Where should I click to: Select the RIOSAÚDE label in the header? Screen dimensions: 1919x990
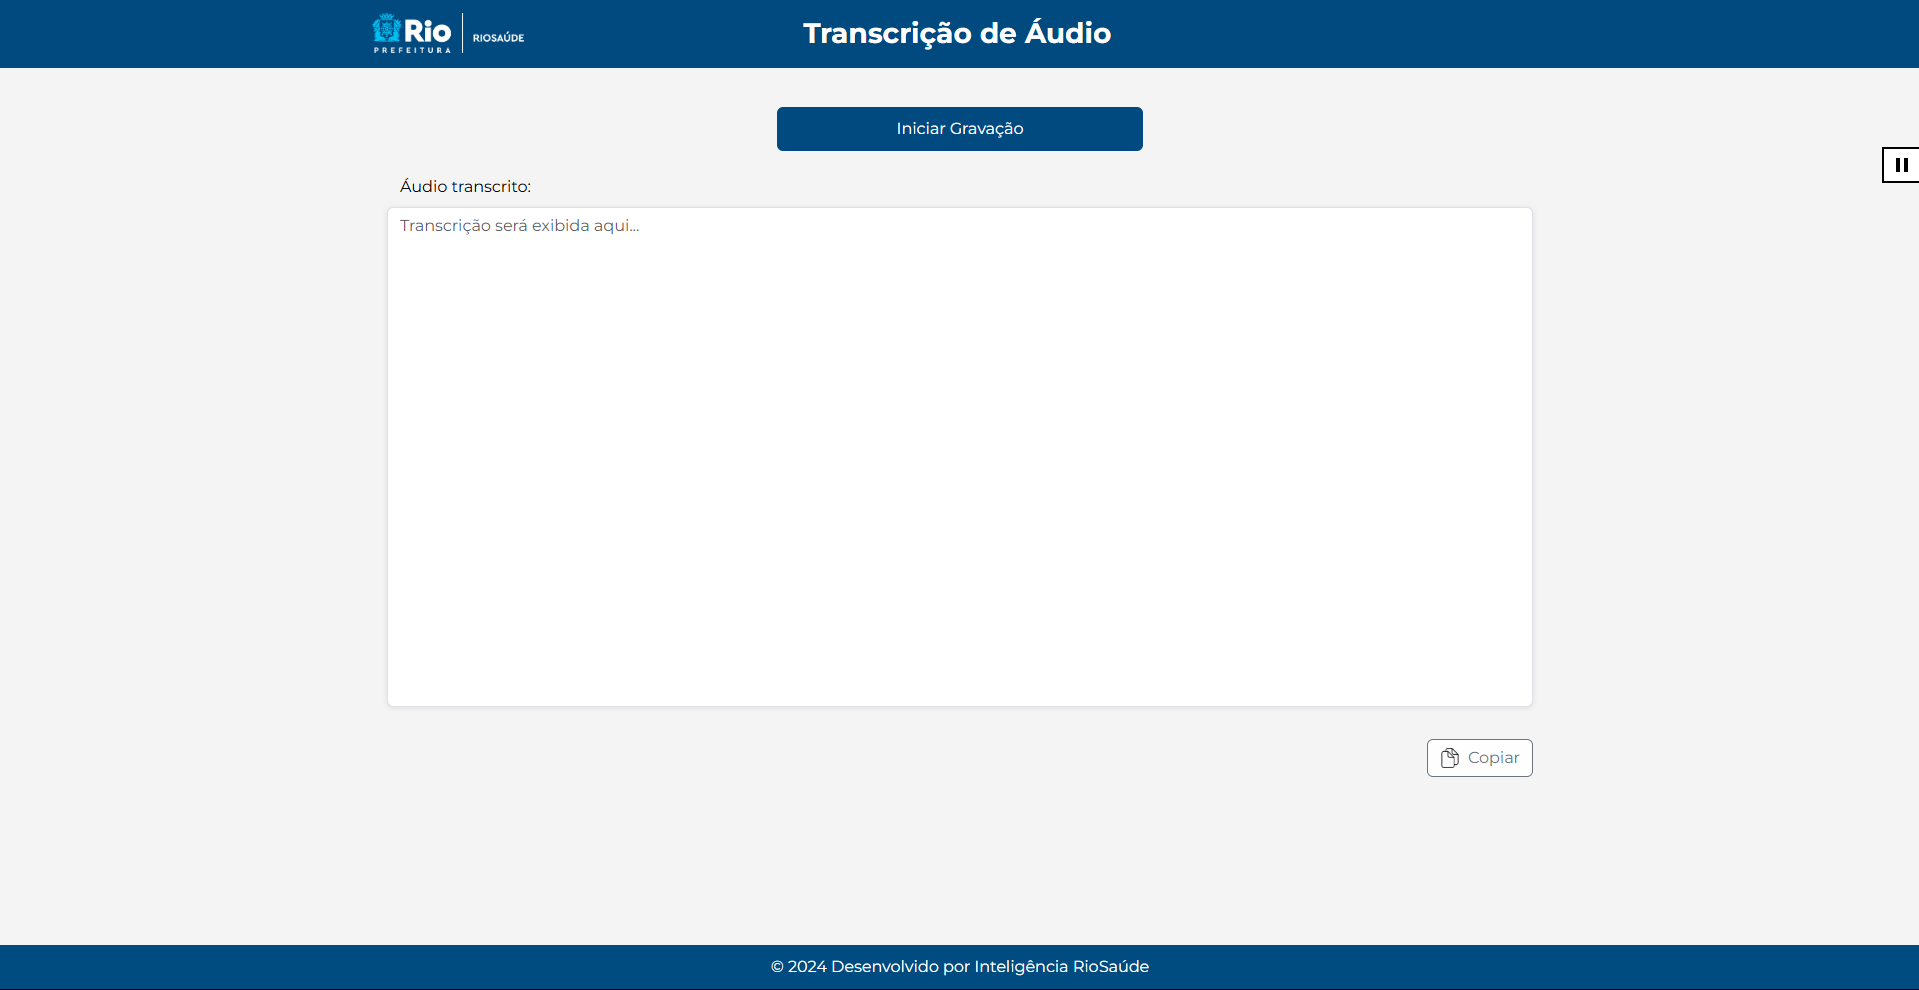497,37
